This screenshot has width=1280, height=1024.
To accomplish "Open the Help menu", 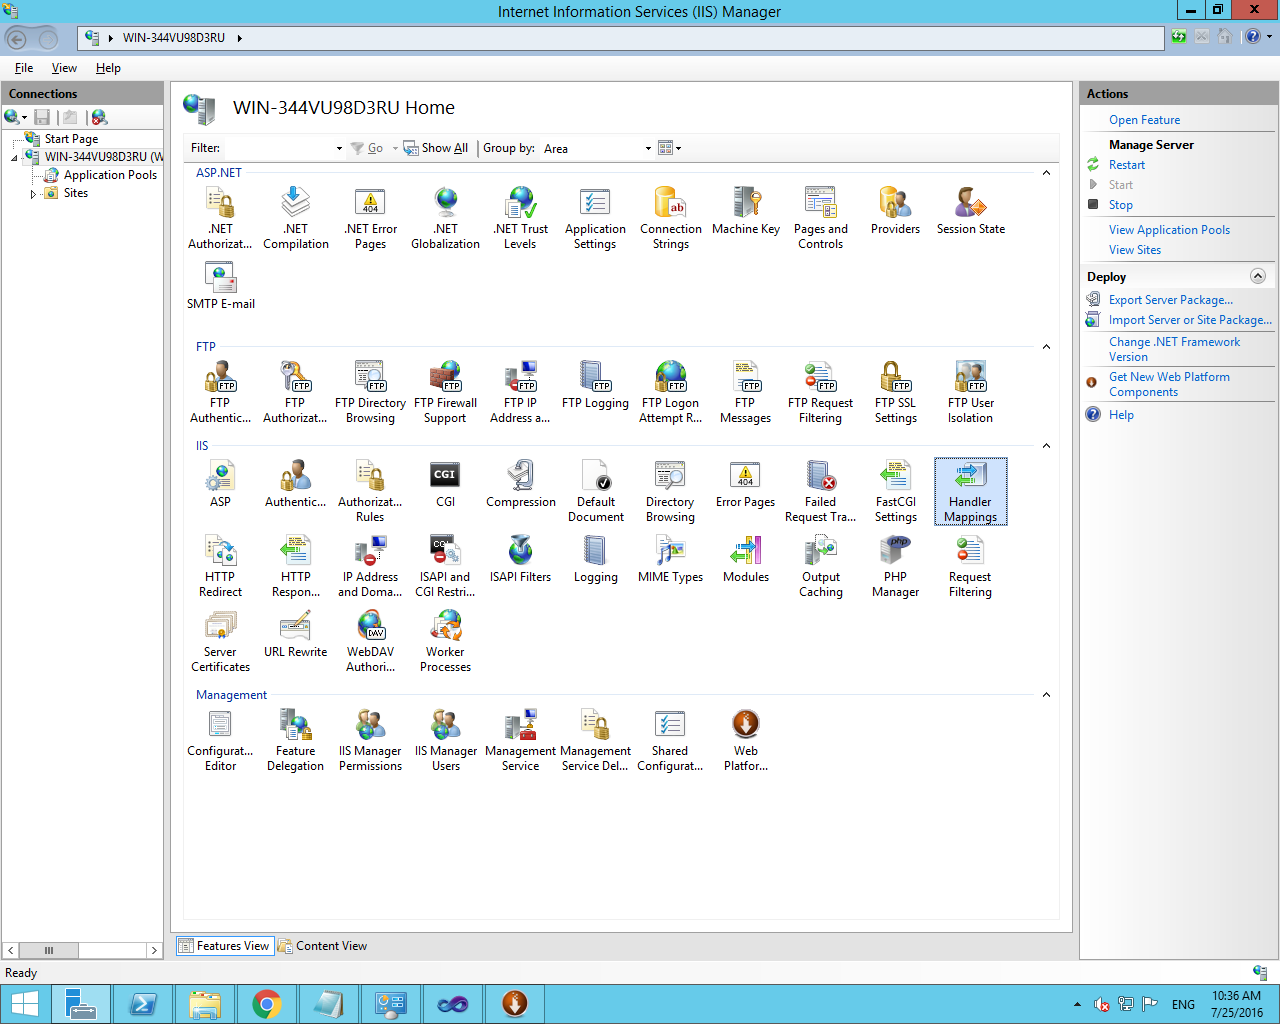I will pos(108,68).
